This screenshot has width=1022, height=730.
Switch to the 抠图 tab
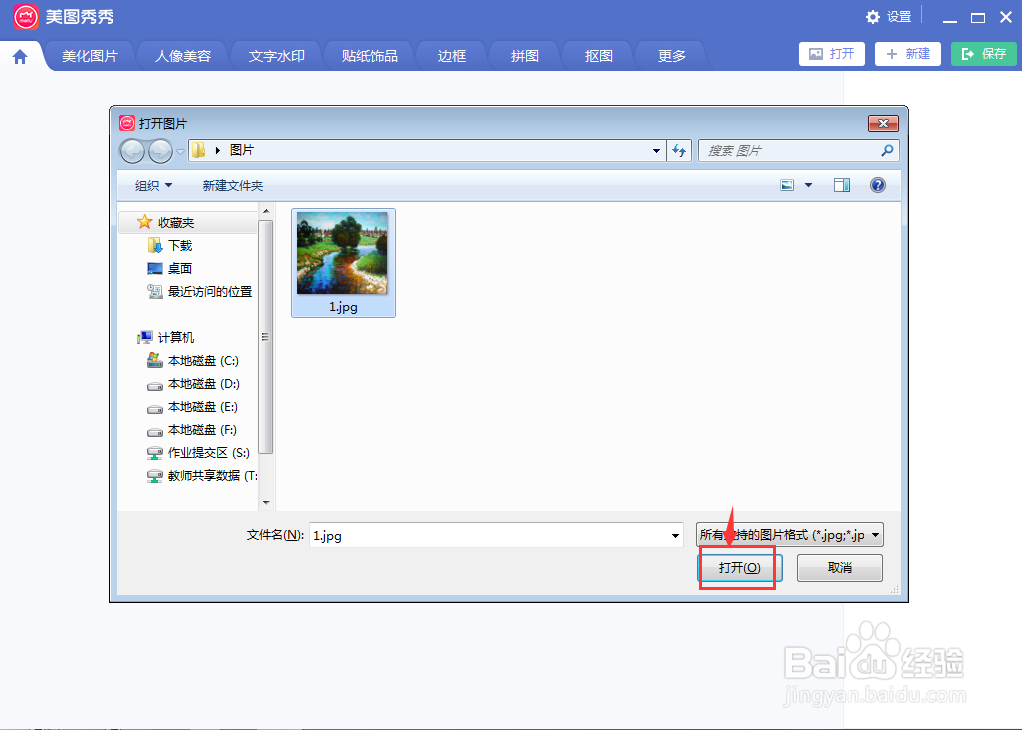coord(598,56)
